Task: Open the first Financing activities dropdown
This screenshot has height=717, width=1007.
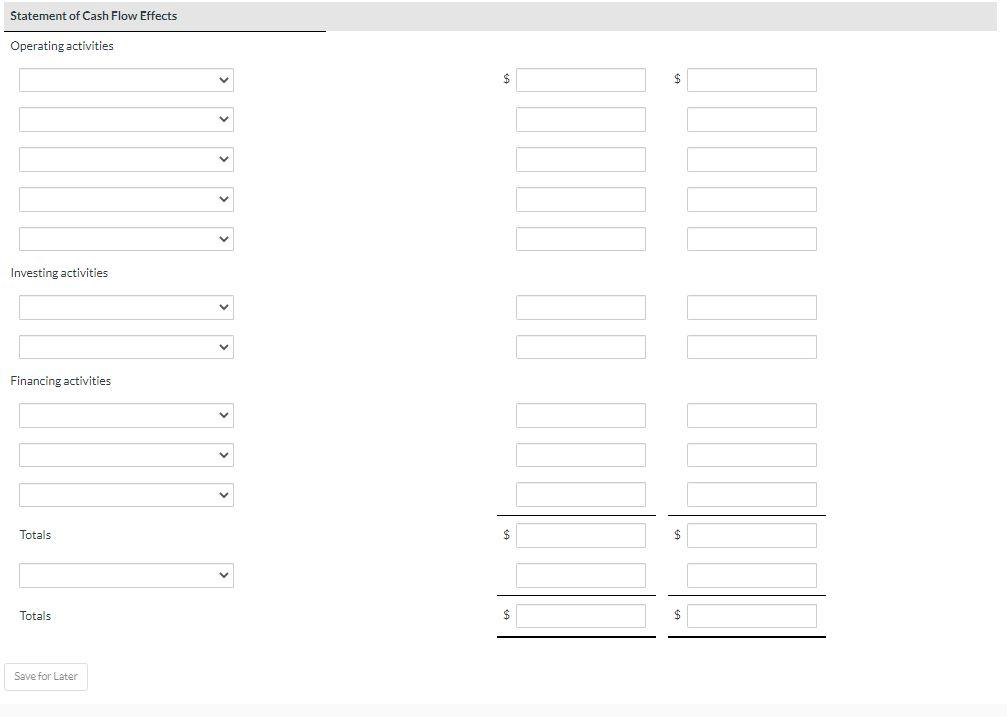Action: point(126,415)
